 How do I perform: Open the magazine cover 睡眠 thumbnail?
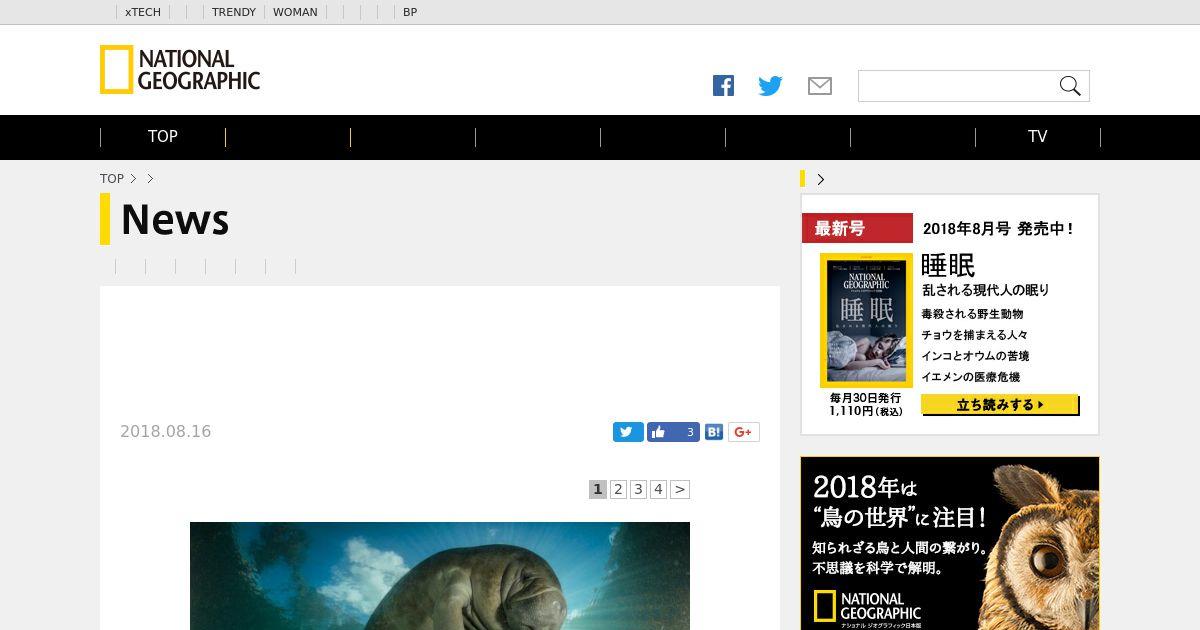point(866,320)
